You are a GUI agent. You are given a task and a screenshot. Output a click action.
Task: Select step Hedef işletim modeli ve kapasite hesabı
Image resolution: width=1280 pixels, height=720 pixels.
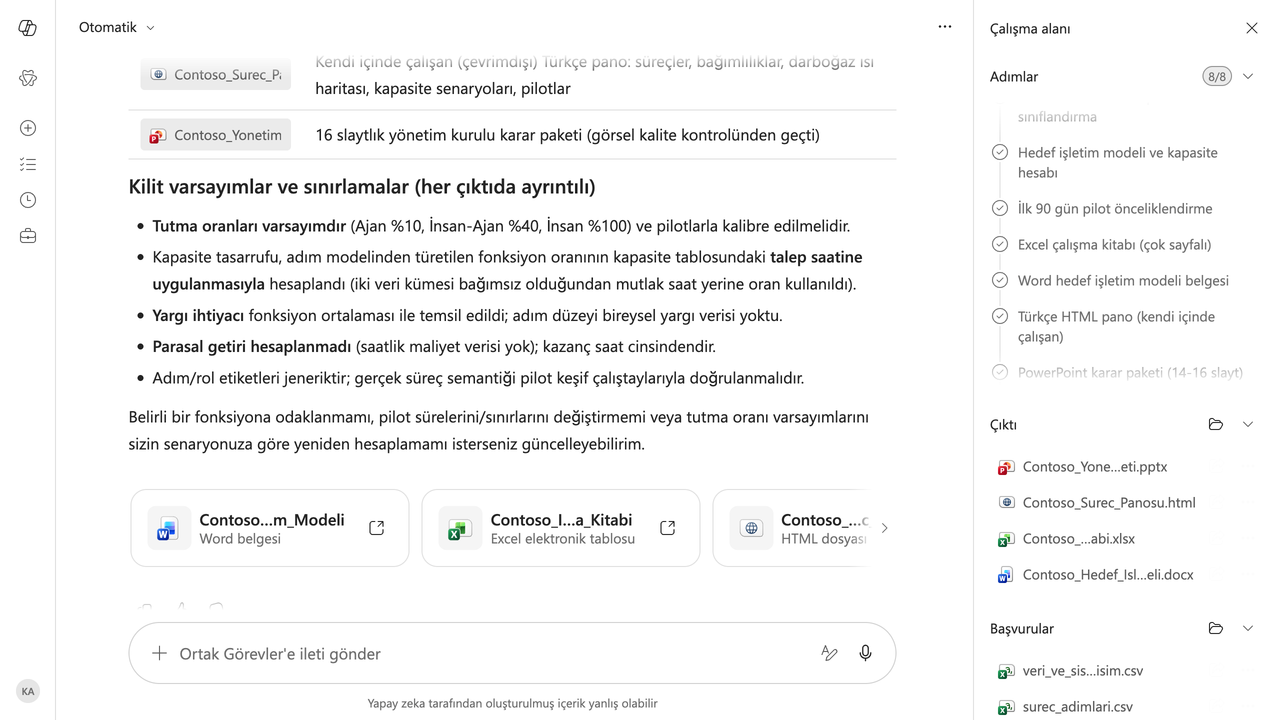pyautogui.click(x=1118, y=163)
